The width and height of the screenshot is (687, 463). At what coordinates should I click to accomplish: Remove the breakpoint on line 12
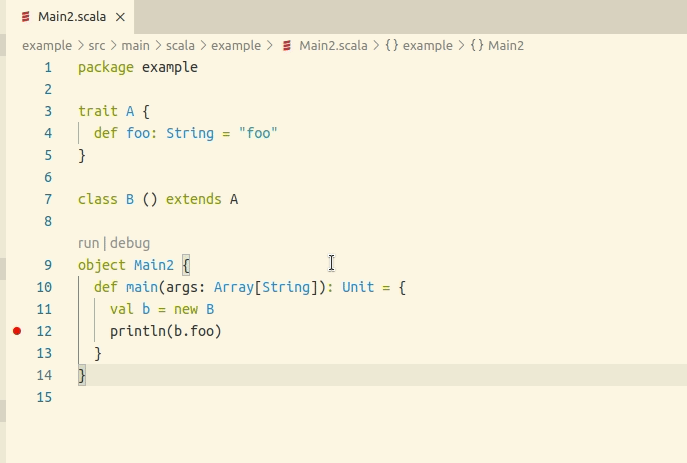coord(17,331)
